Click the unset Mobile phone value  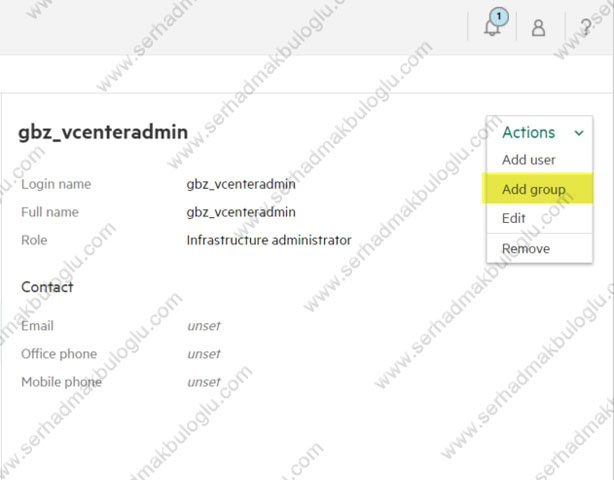(204, 382)
